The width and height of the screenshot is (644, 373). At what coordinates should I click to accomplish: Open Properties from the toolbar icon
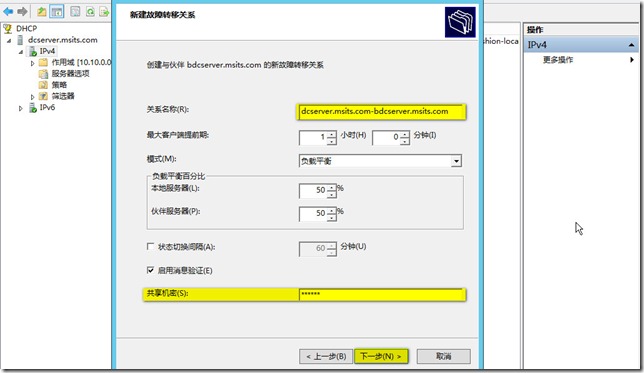[75, 12]
